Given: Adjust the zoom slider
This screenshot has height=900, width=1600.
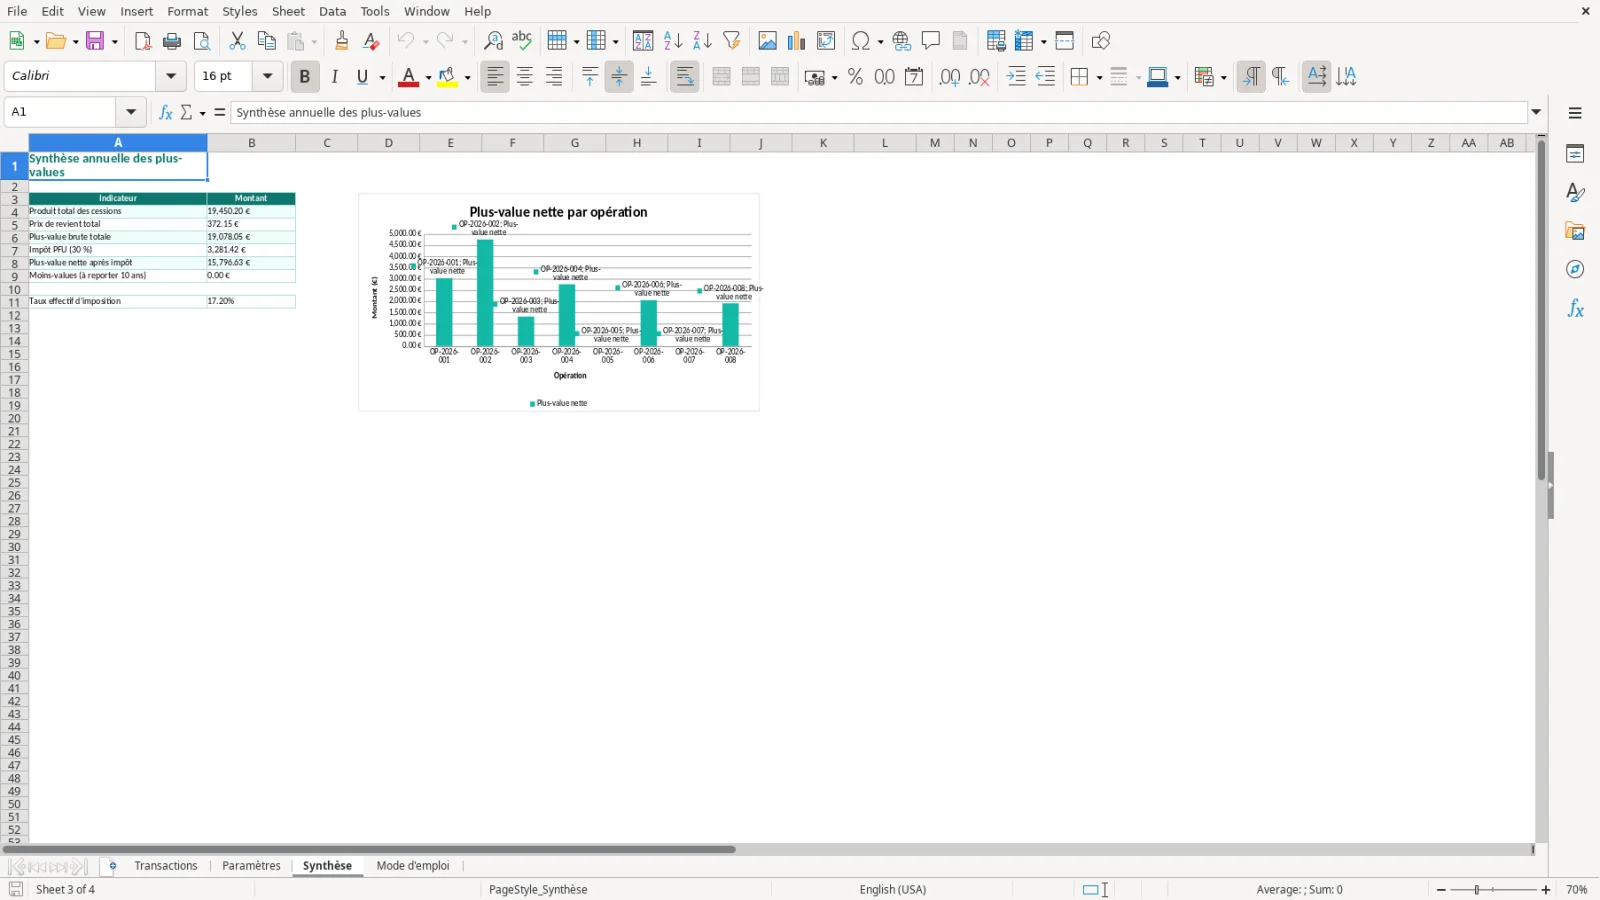Looking at the screenshot, I should click(x=1477, y=890).
